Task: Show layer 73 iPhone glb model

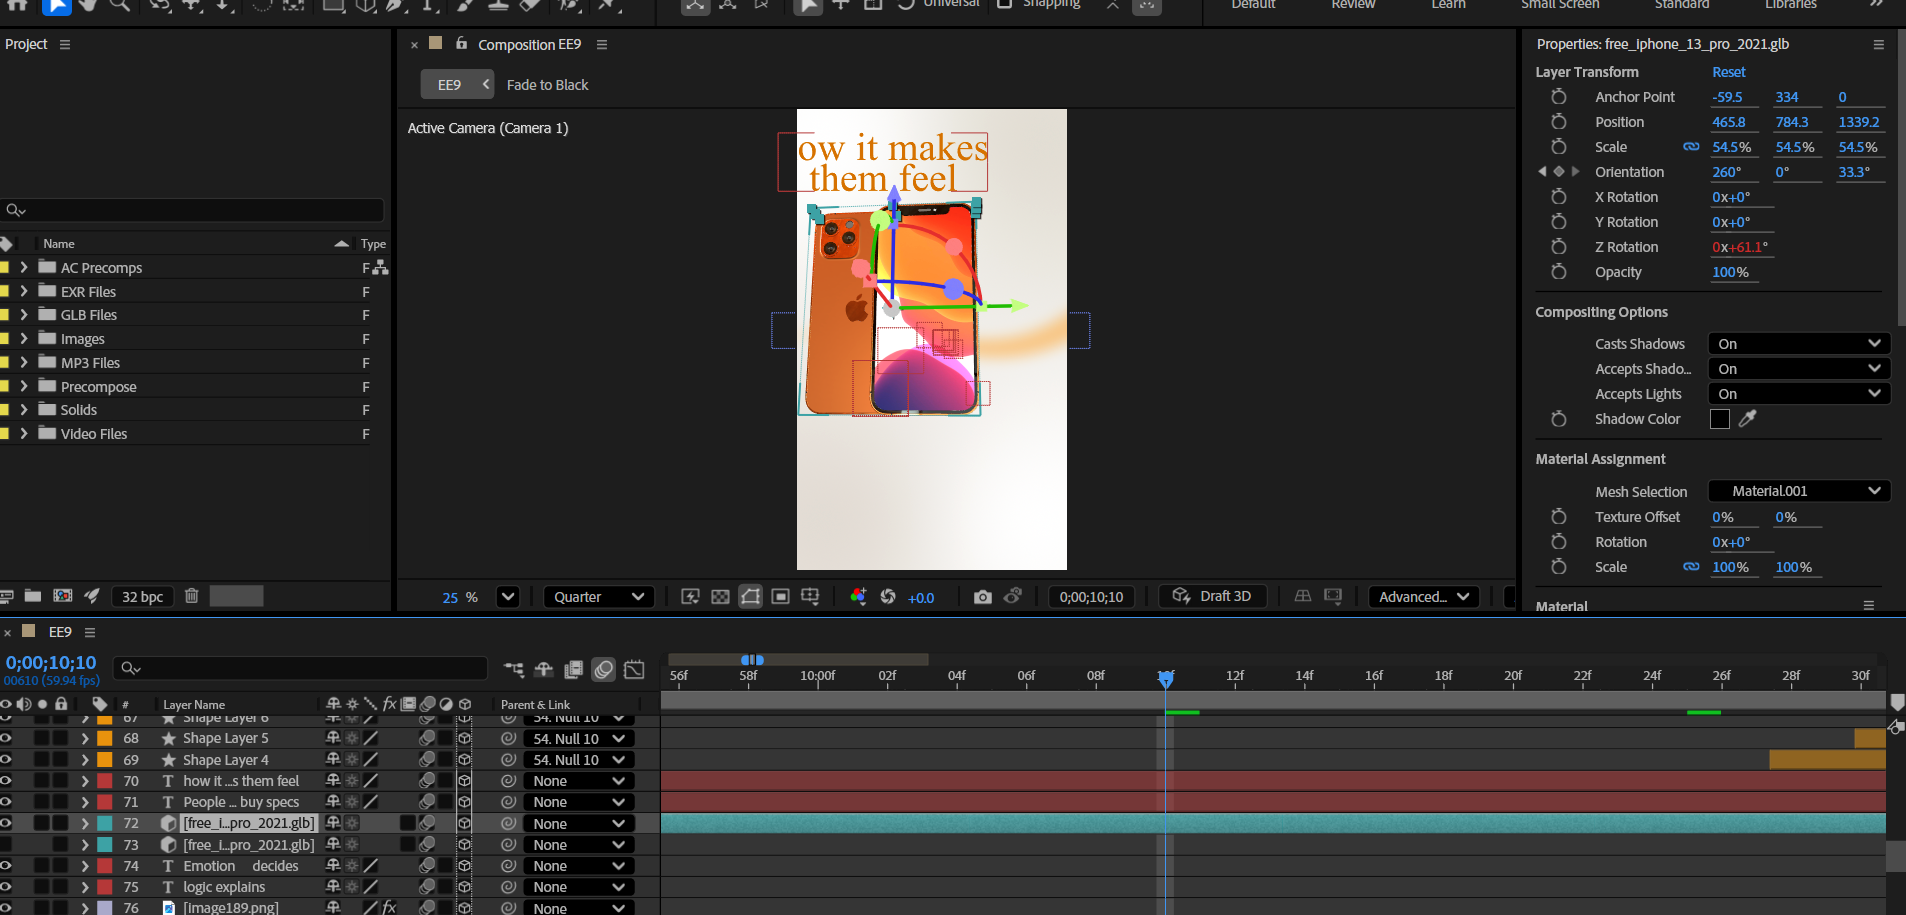Action: [6, 845]
